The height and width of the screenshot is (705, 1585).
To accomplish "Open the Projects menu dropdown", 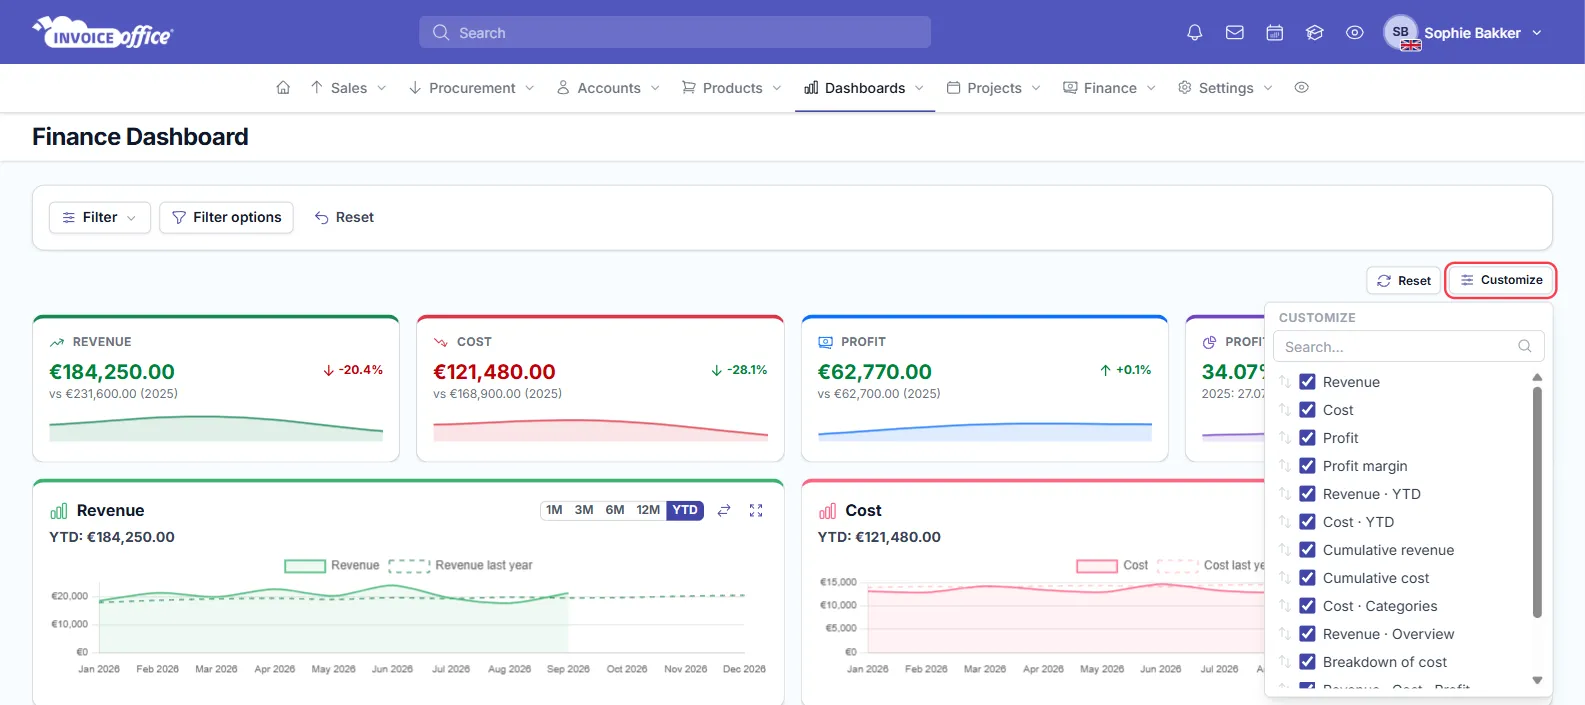I will click(993, 88).
